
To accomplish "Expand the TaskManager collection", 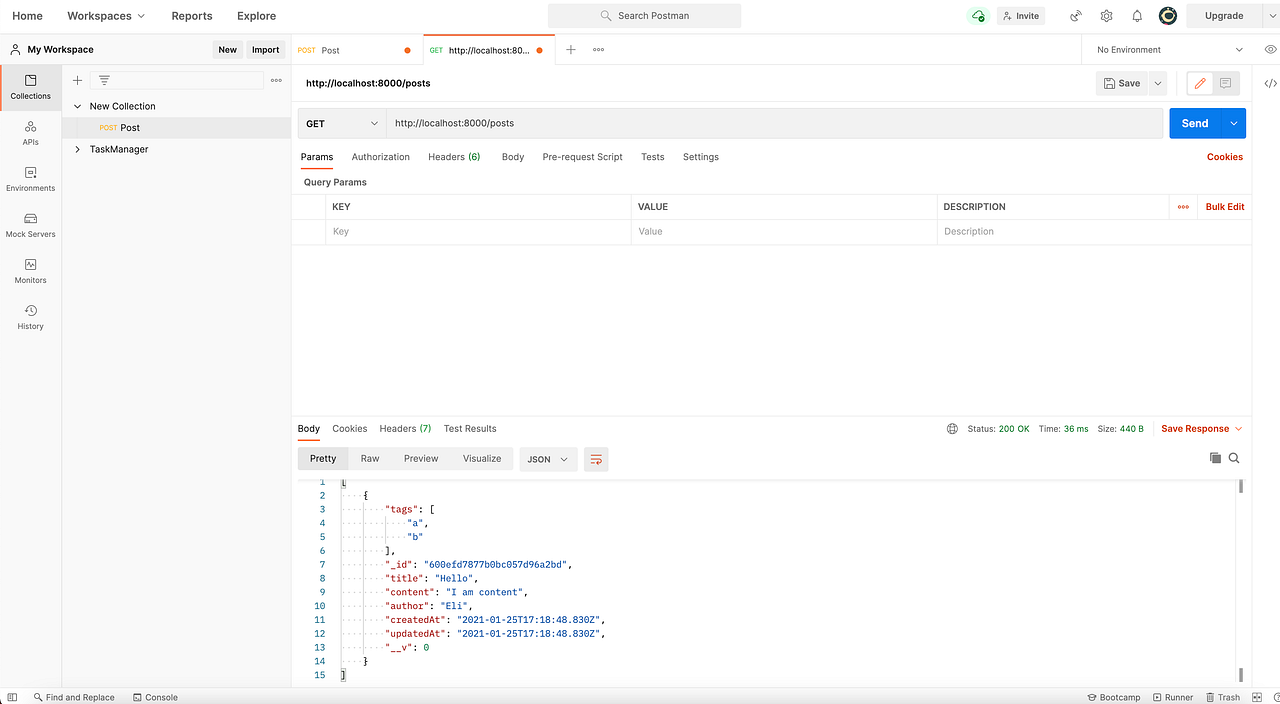I will click(77, 149).
